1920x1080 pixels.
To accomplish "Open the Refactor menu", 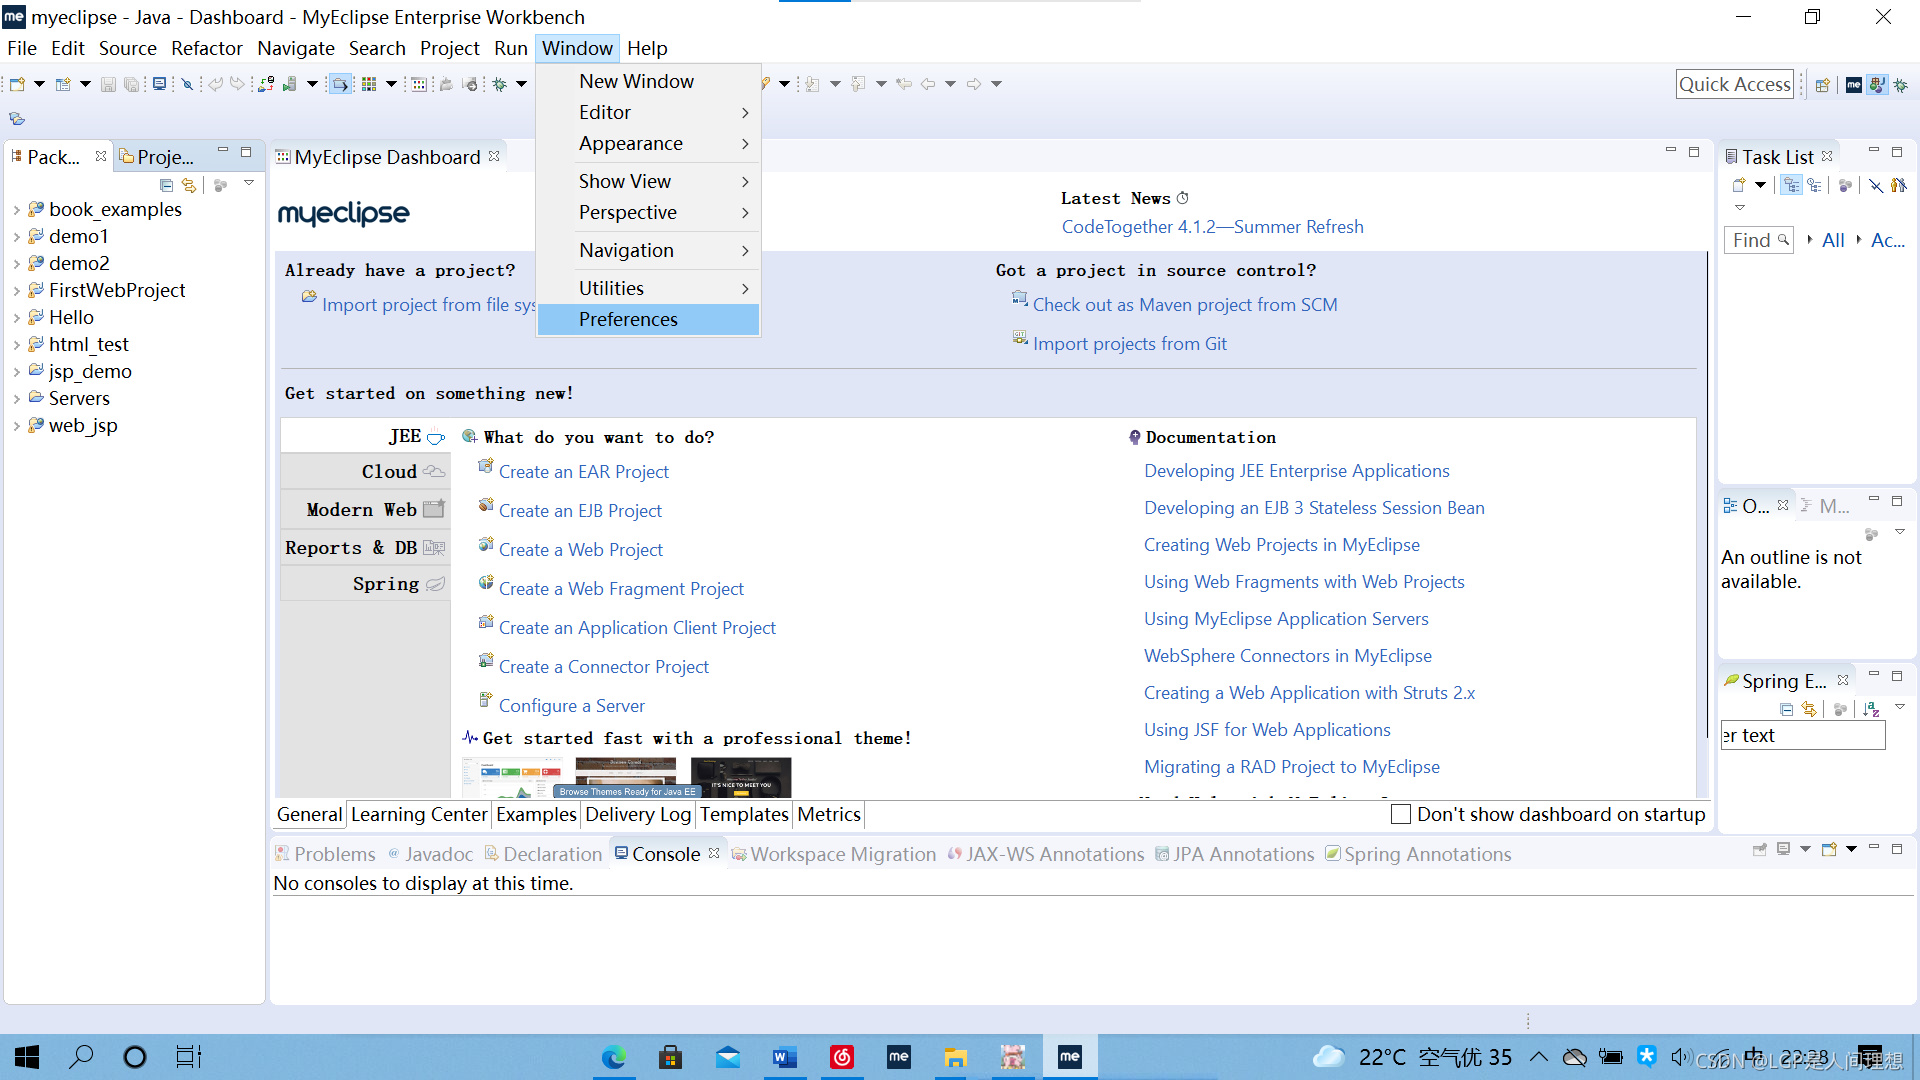I will (206, 48).
